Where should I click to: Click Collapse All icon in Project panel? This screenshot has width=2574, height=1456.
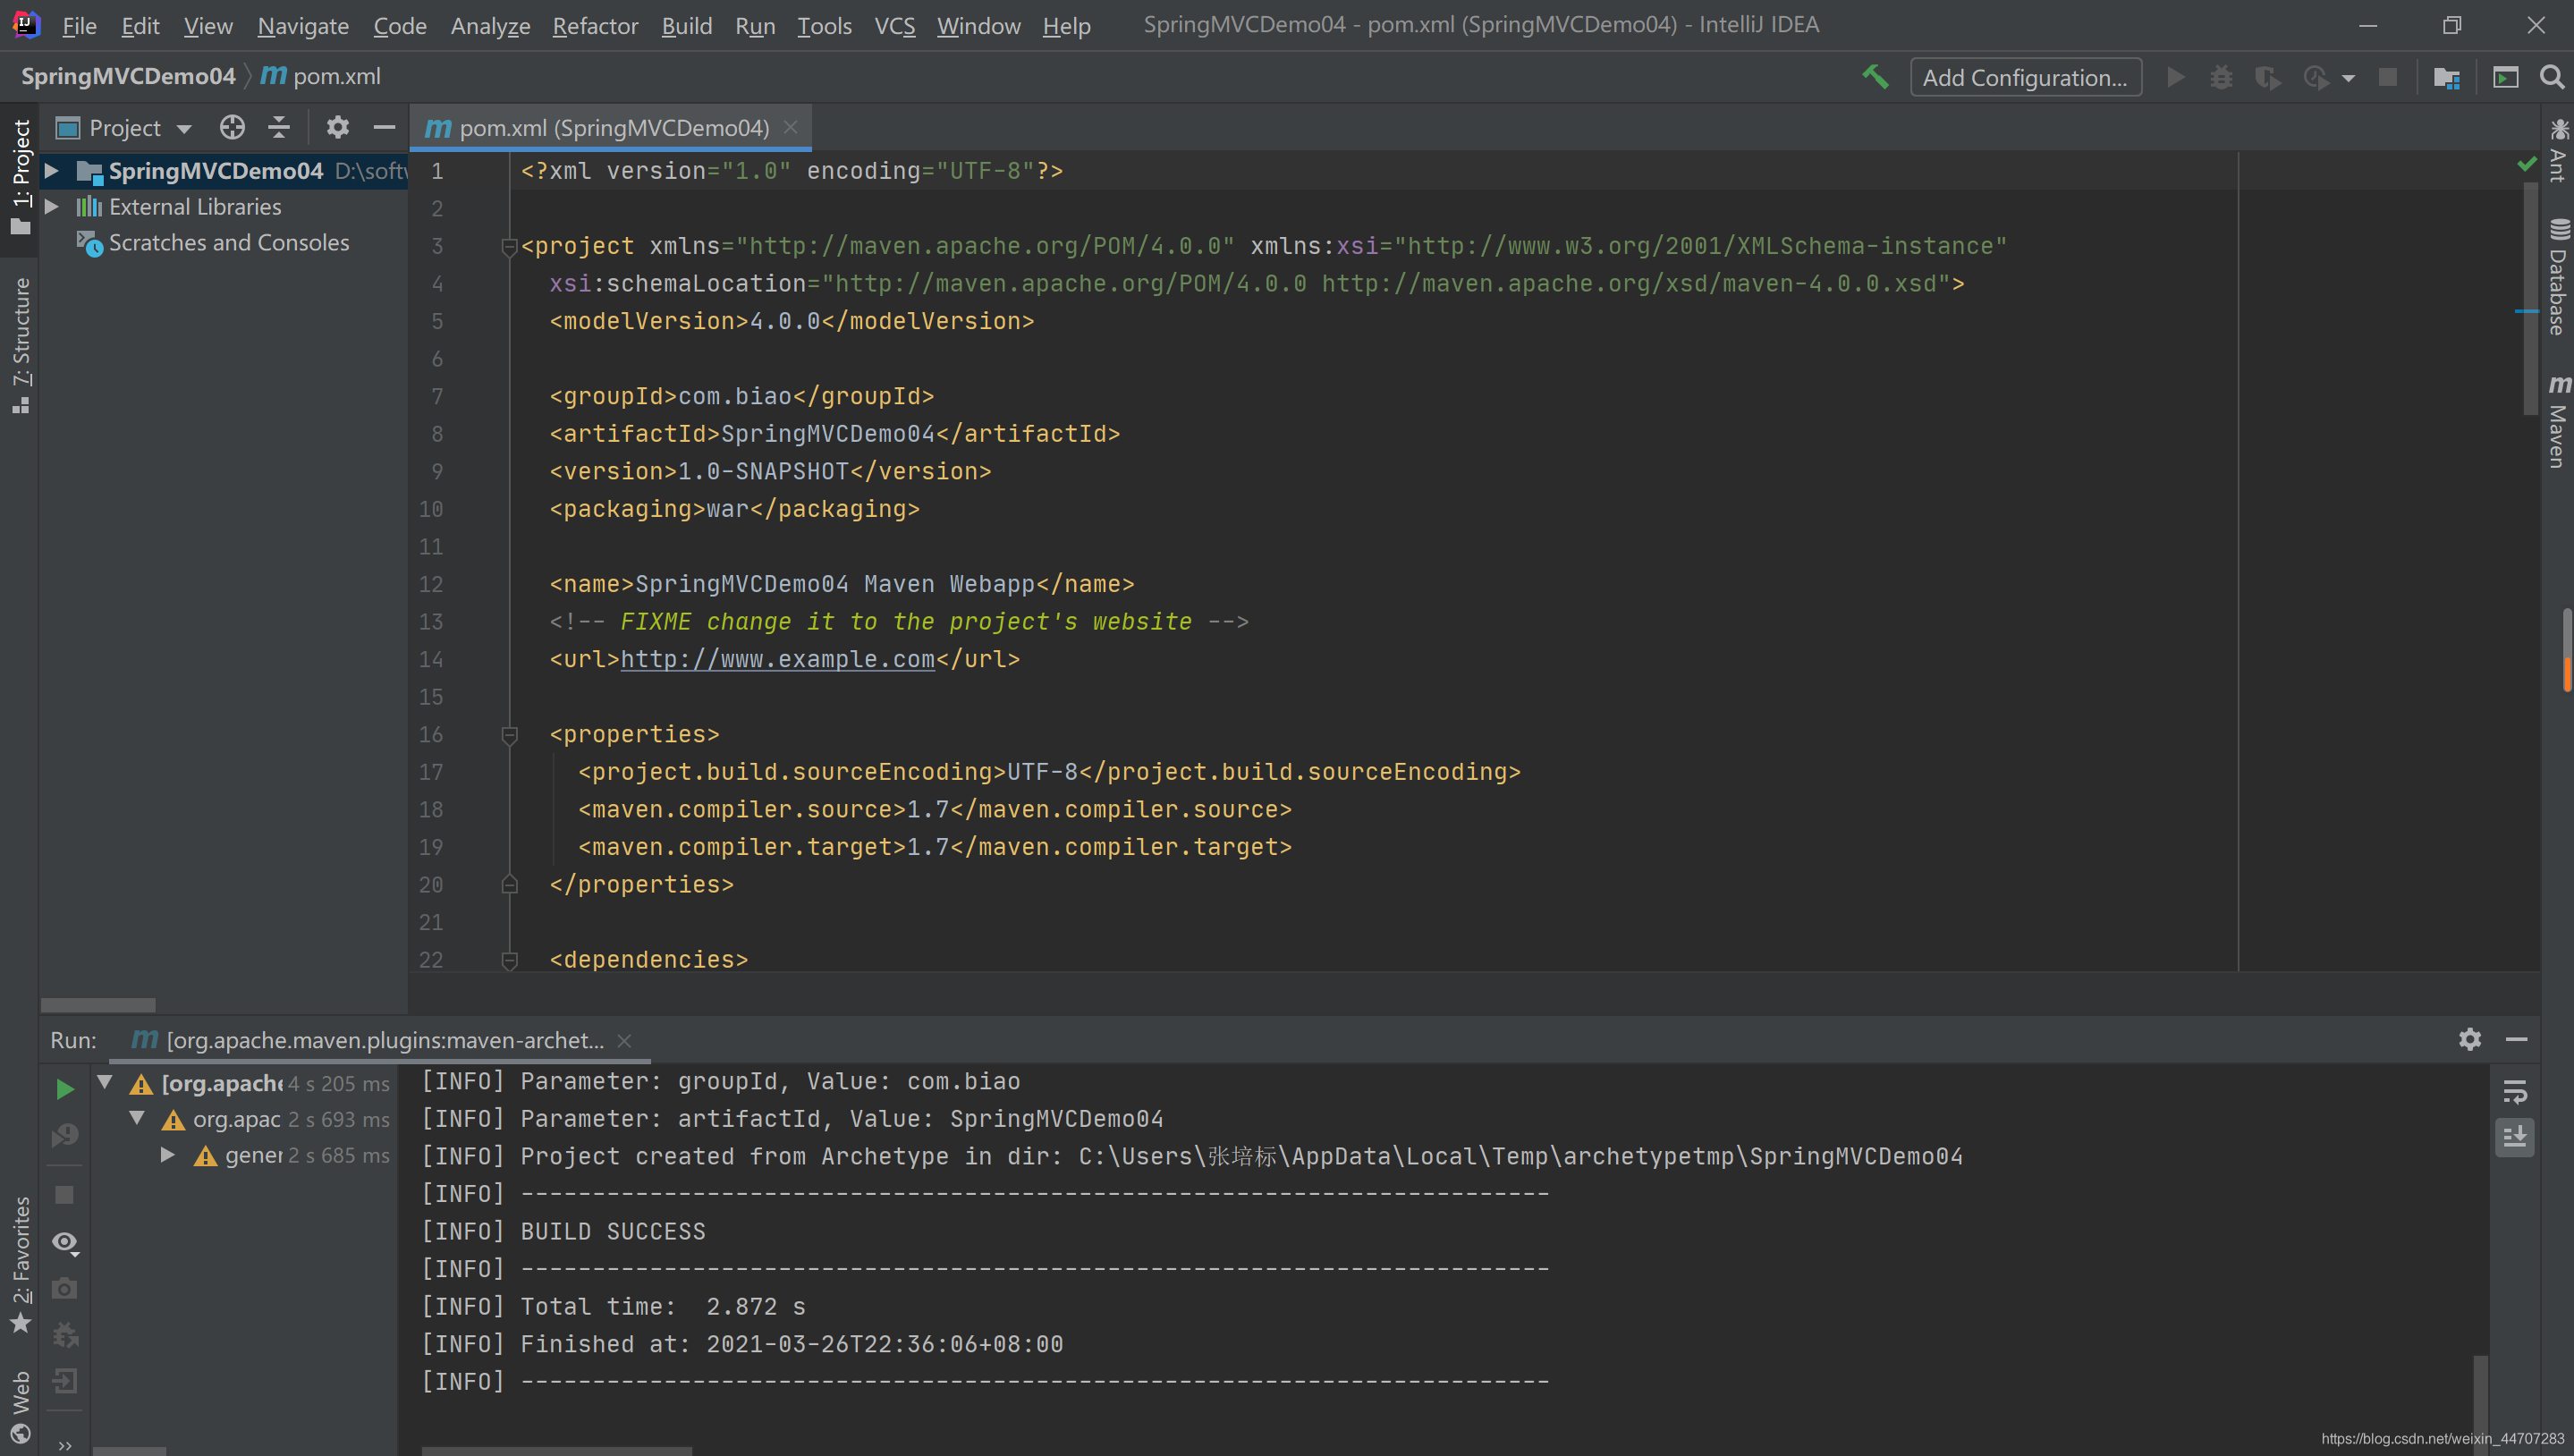tap(279, 127)
